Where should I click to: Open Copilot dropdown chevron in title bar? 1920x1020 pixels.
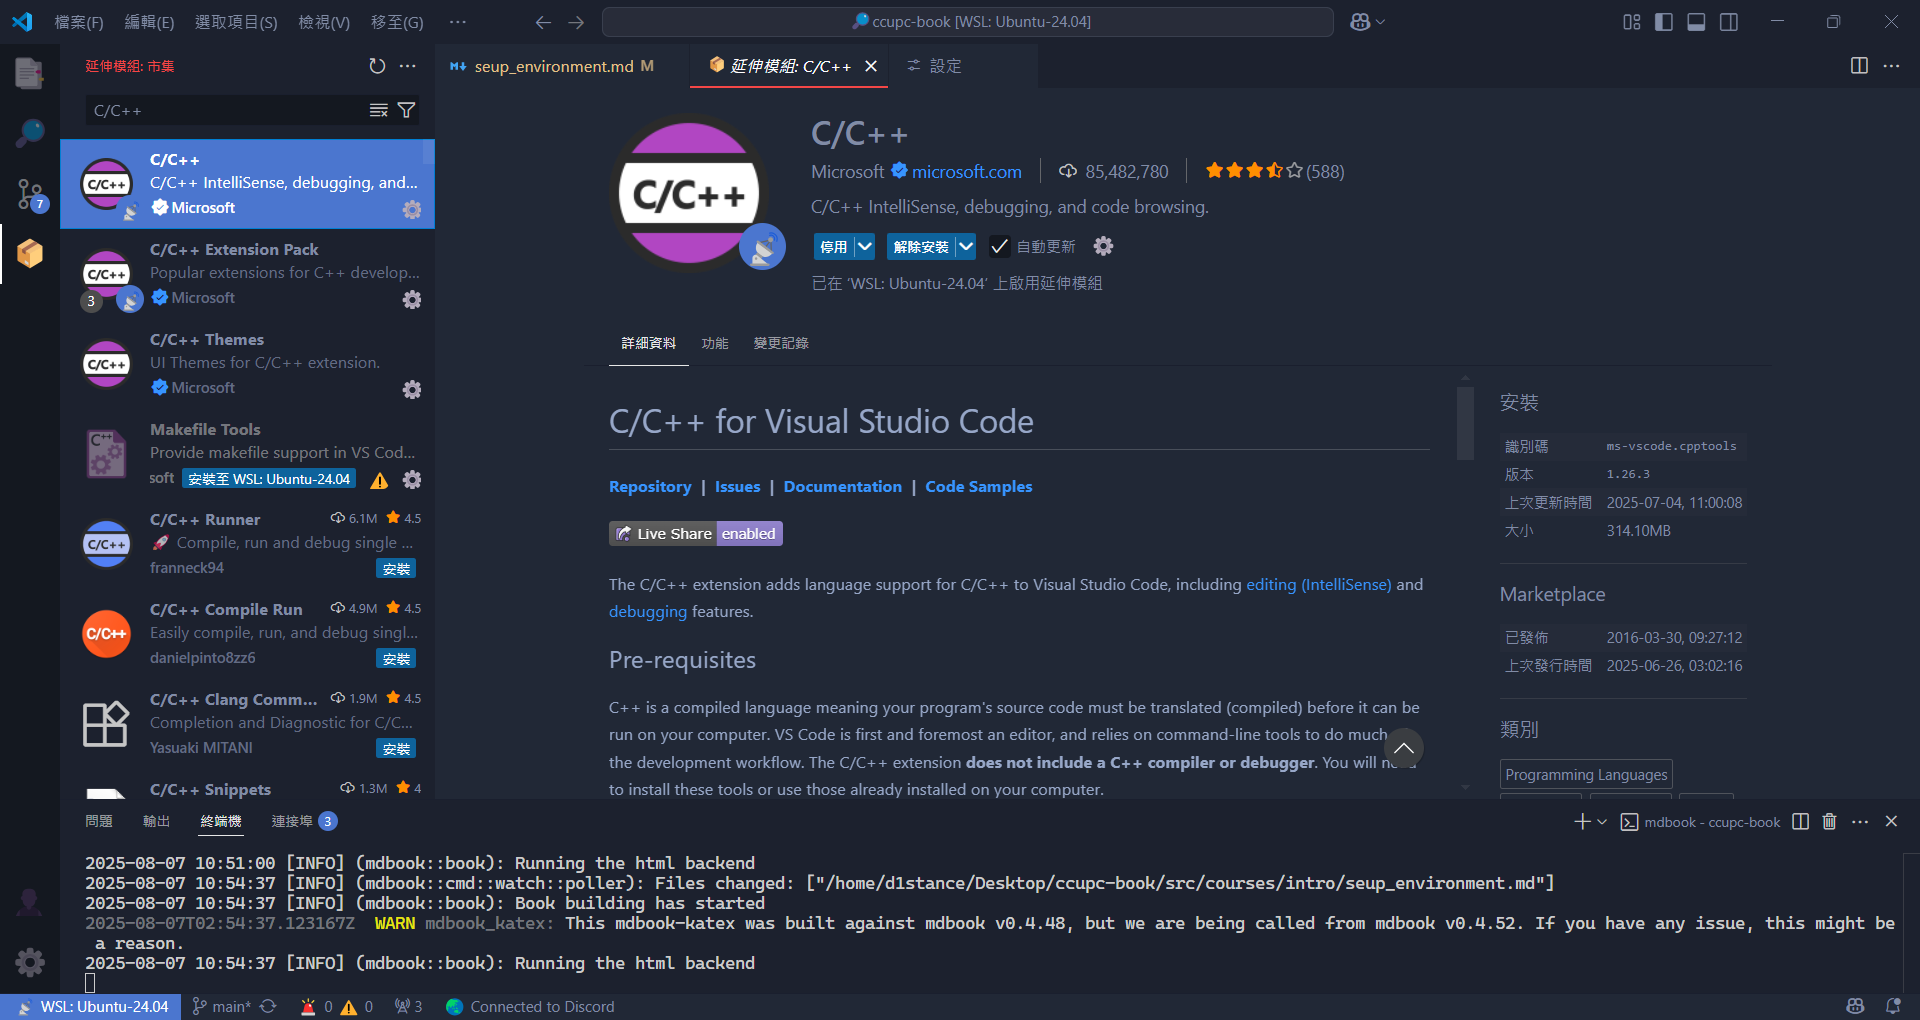tap(1381, 22)
